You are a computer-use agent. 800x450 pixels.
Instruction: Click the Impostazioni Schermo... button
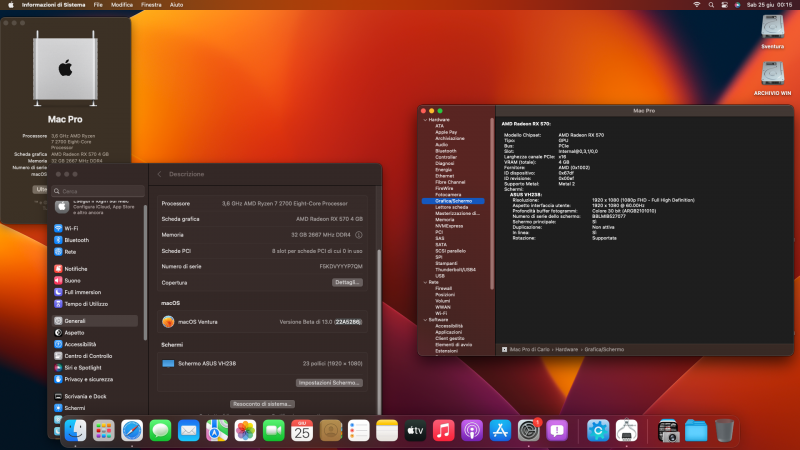pyautogui.click(x=329, y=383)
